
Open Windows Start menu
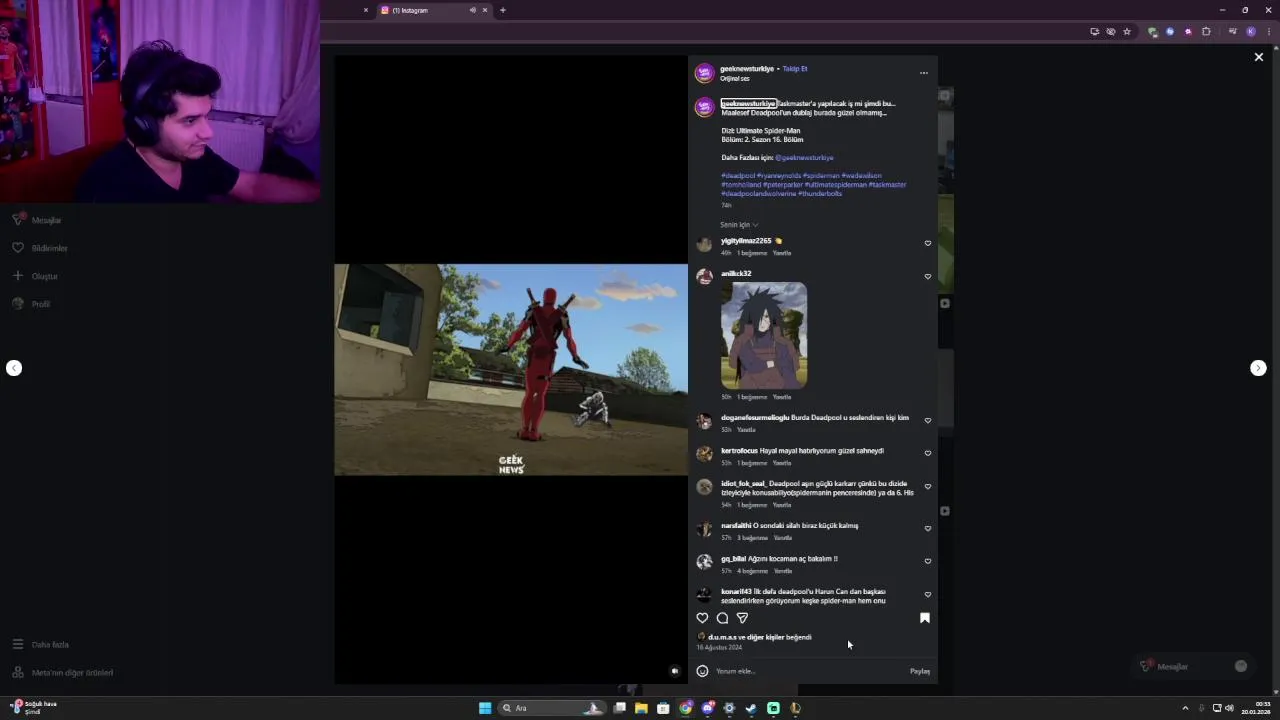click(485, 708)
